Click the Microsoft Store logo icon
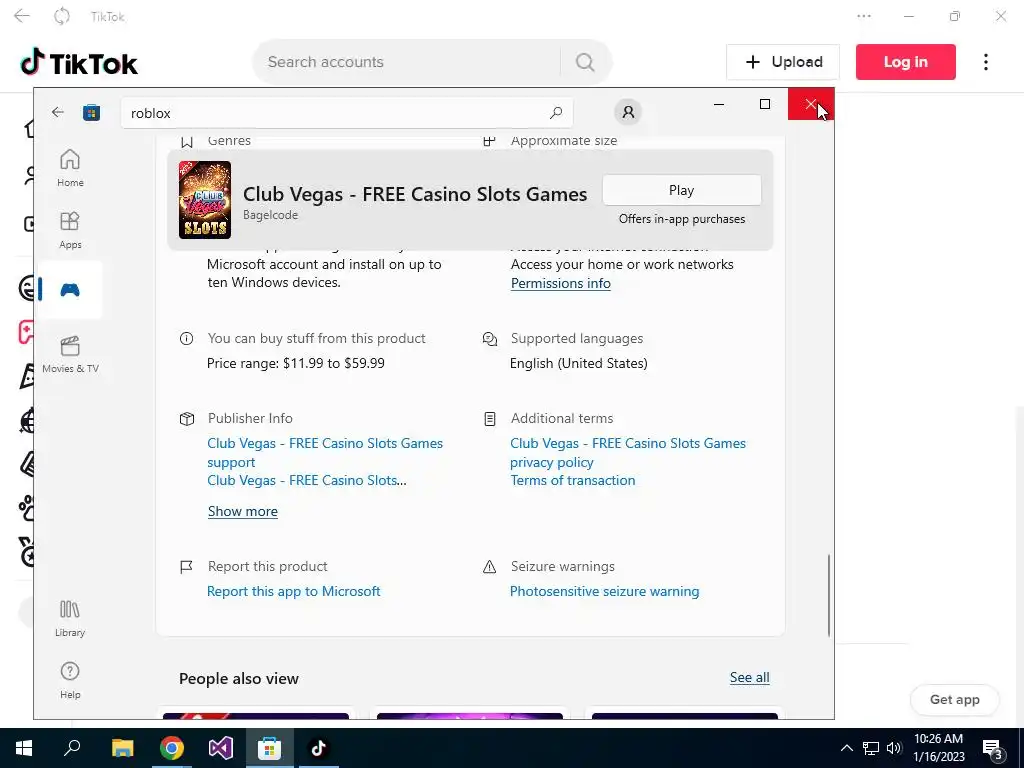Screen dimensions: 1024x768 coord(91,113)
